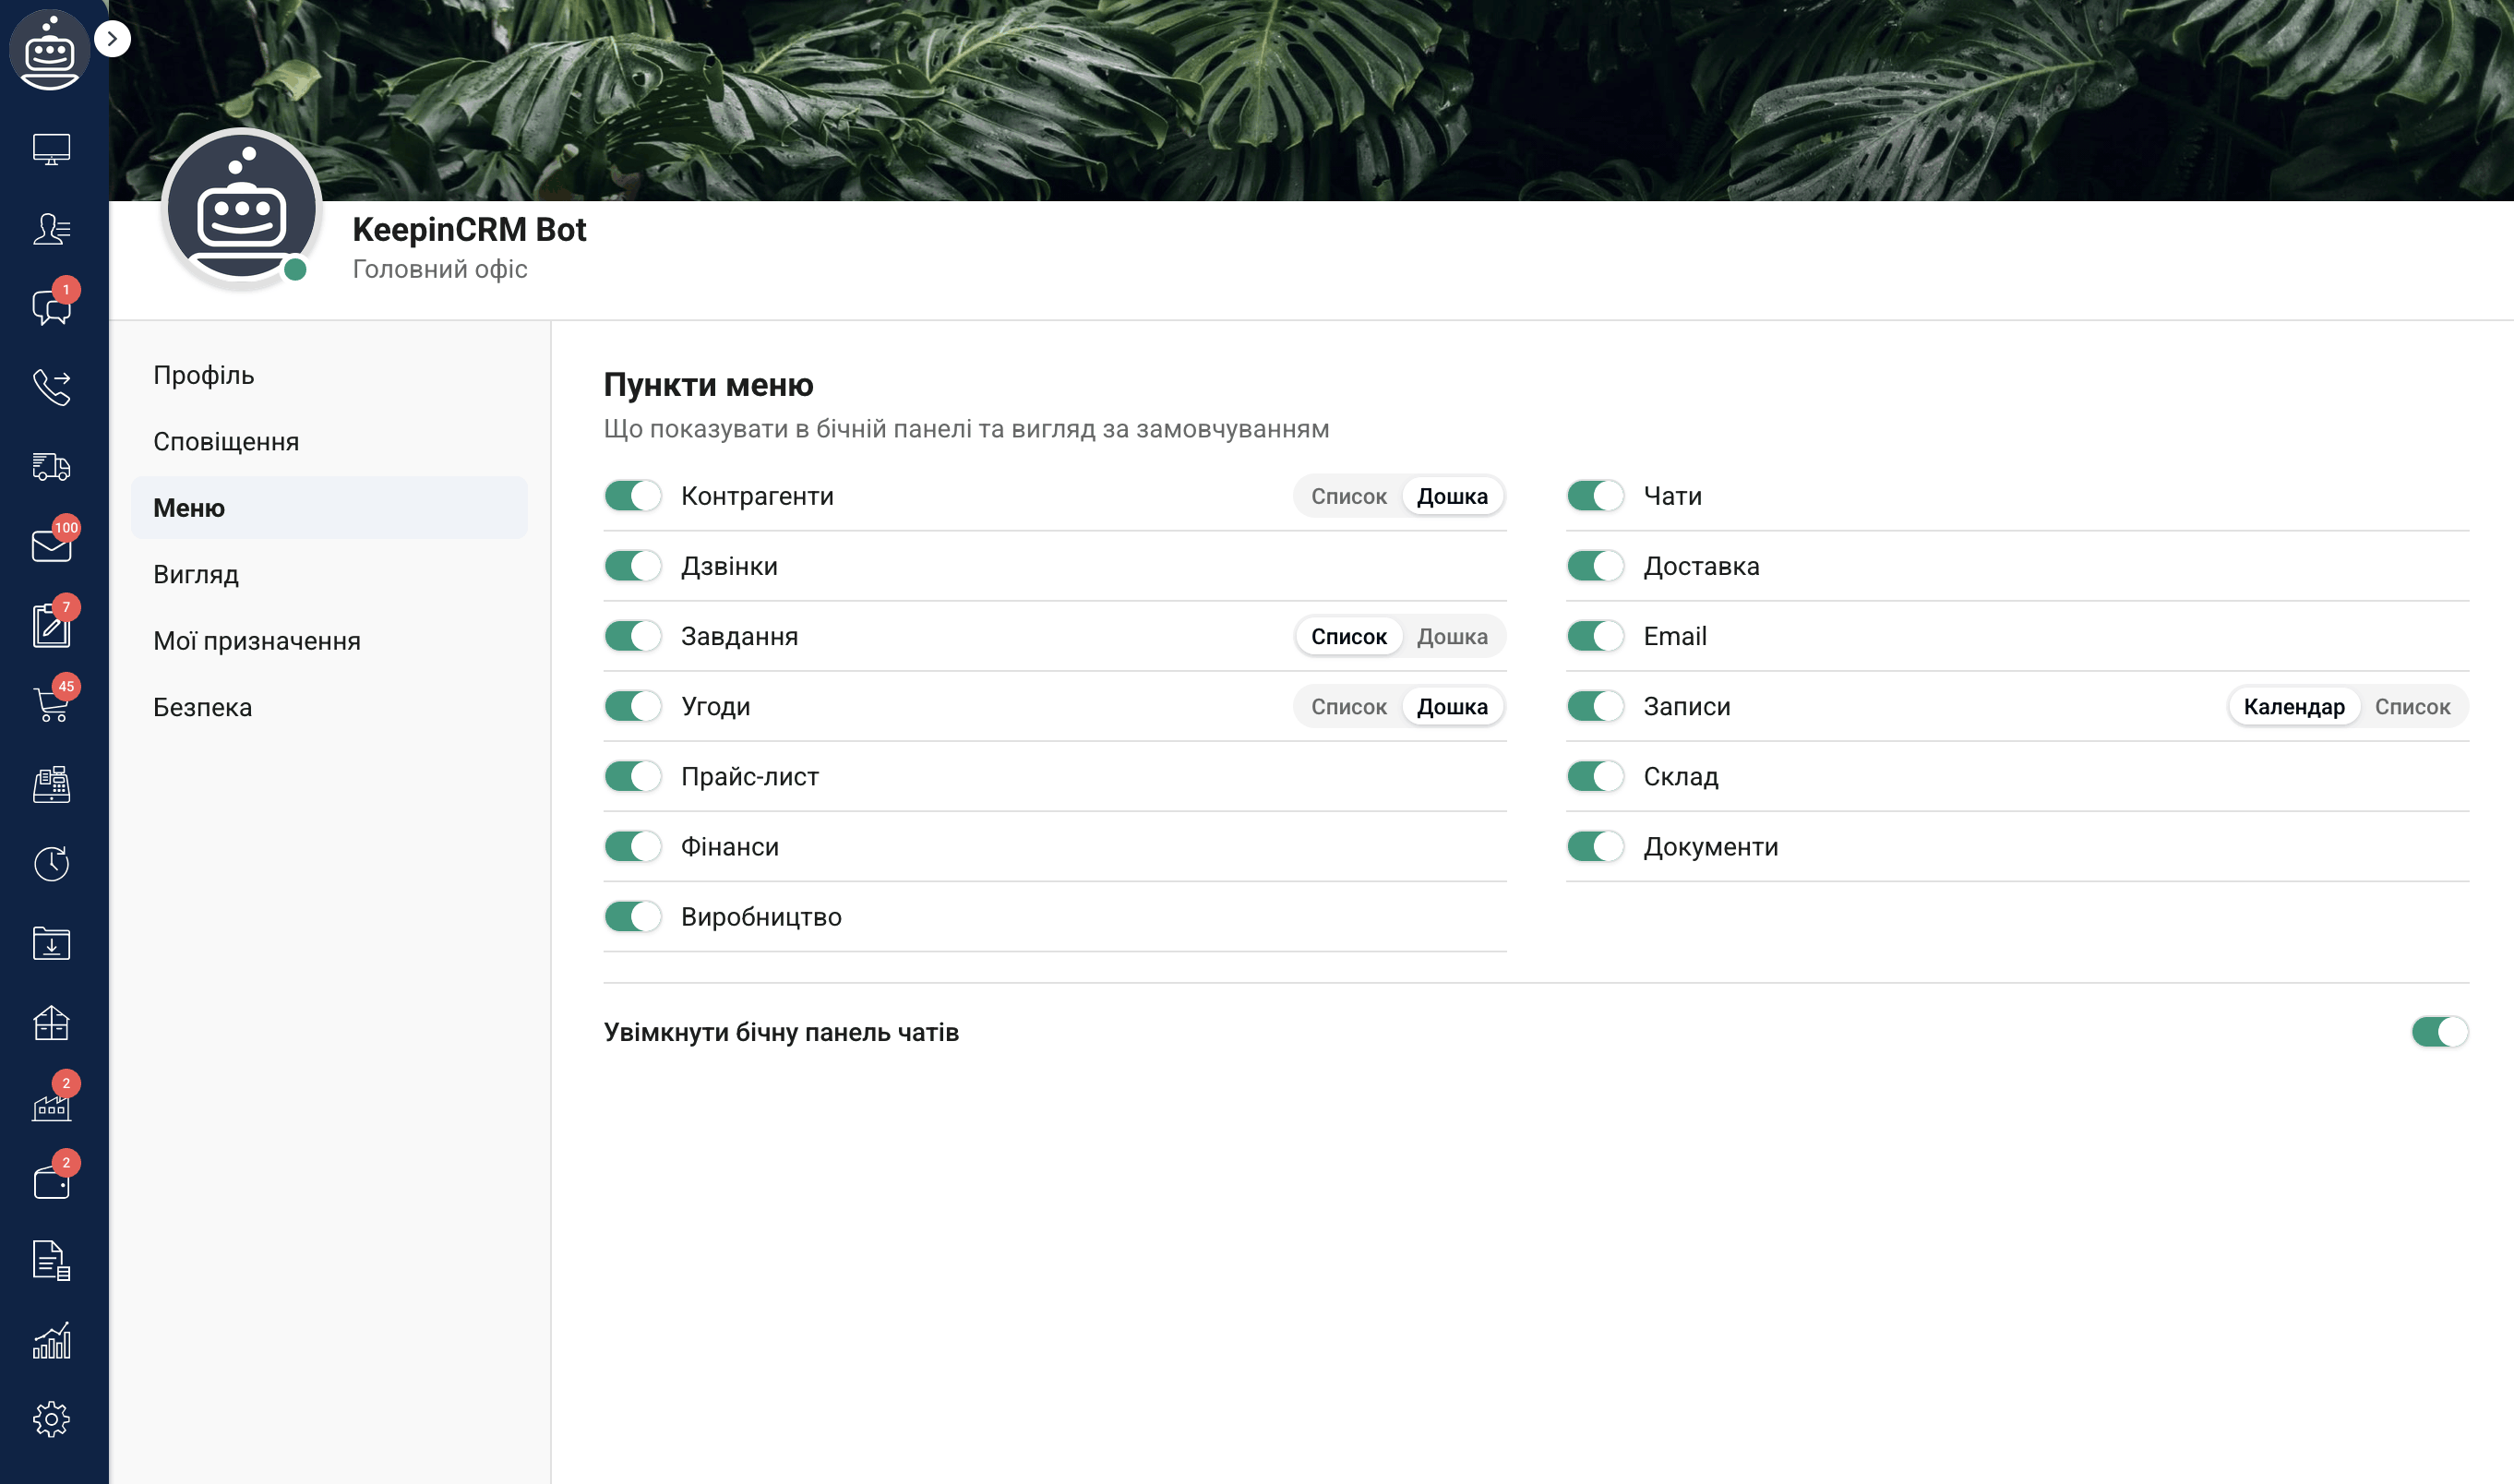Open the chats icon in sidebar
The height and width of the screenshot is (1484, 2514).
pyautogui.click(x=51, y=307)
